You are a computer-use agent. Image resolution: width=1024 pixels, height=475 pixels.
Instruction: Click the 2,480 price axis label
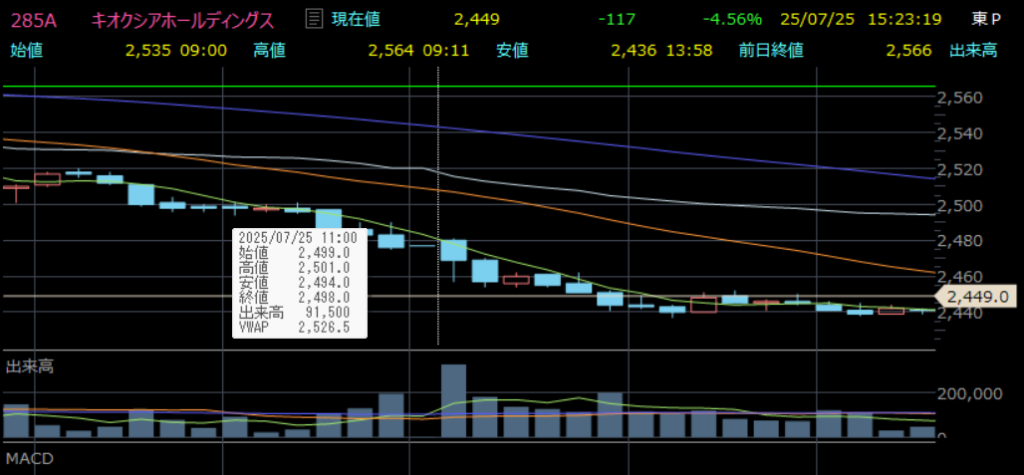(x=959, y=241)
